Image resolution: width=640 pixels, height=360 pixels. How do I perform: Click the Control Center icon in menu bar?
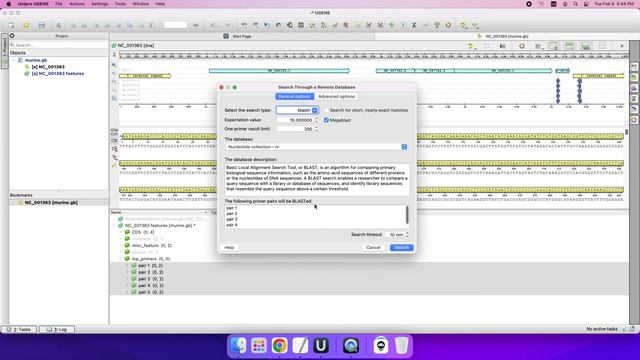point(586,4)
